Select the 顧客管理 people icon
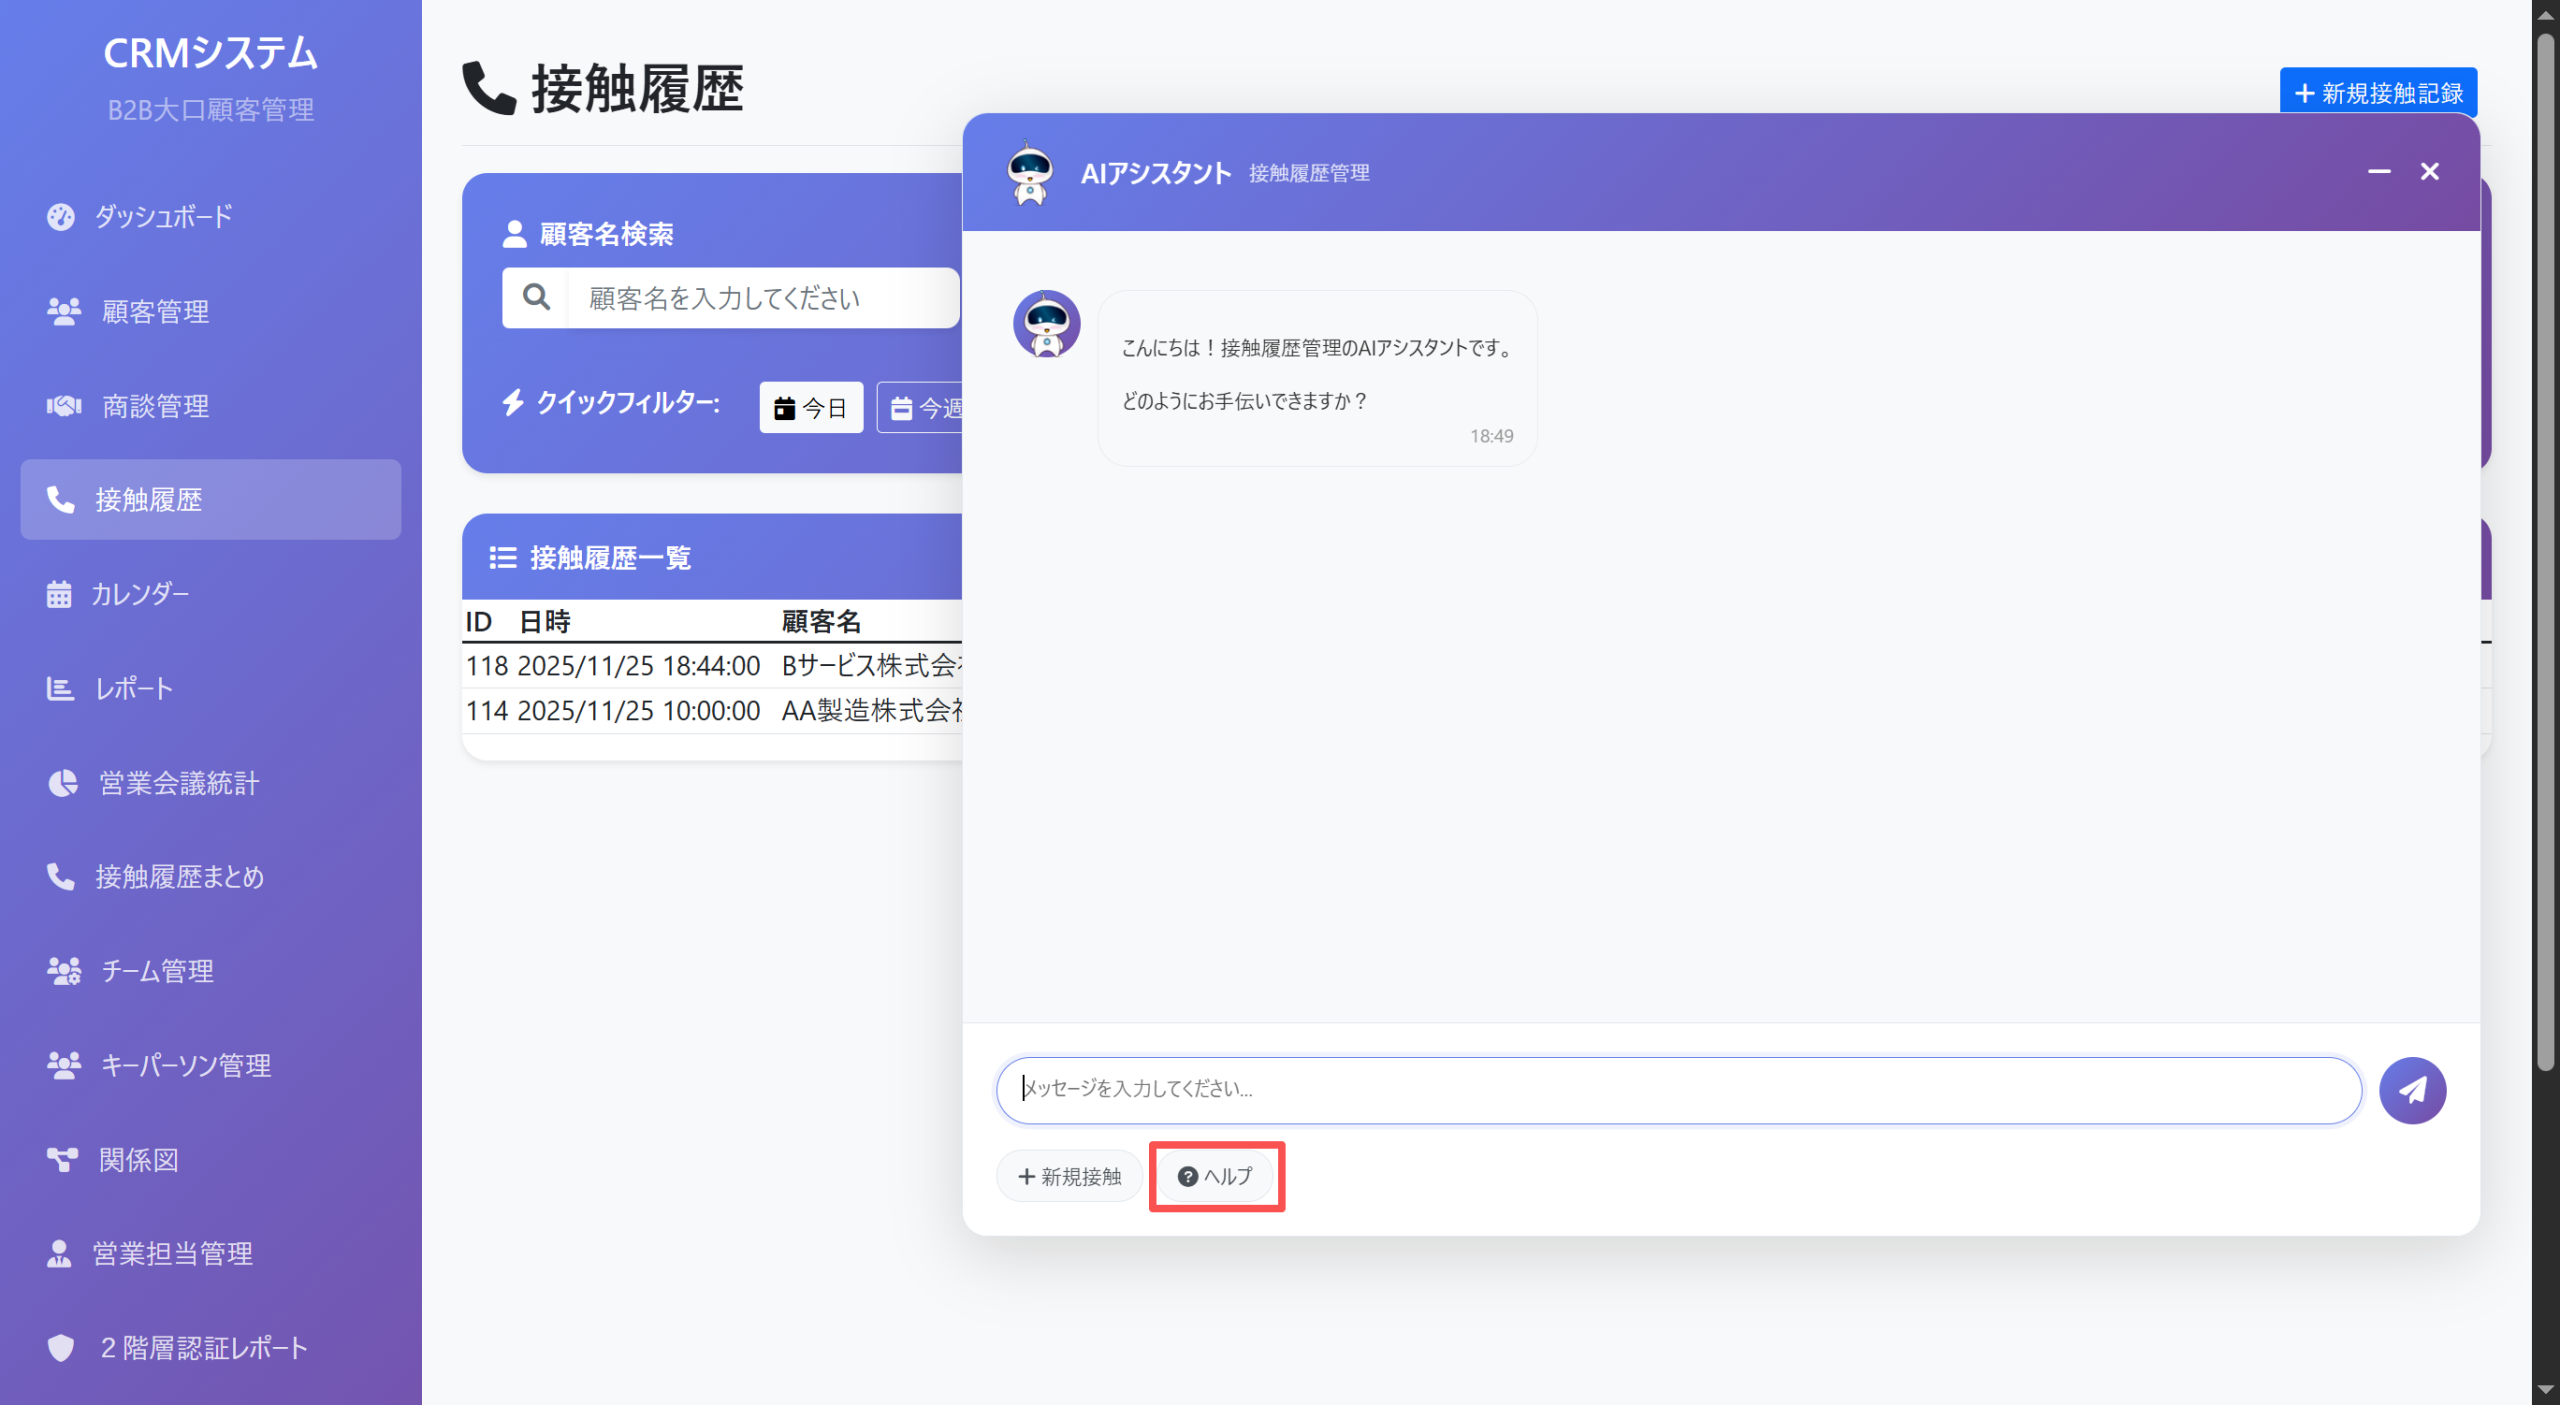The width and height of the screenshot is (2560, 1405). 63,311
